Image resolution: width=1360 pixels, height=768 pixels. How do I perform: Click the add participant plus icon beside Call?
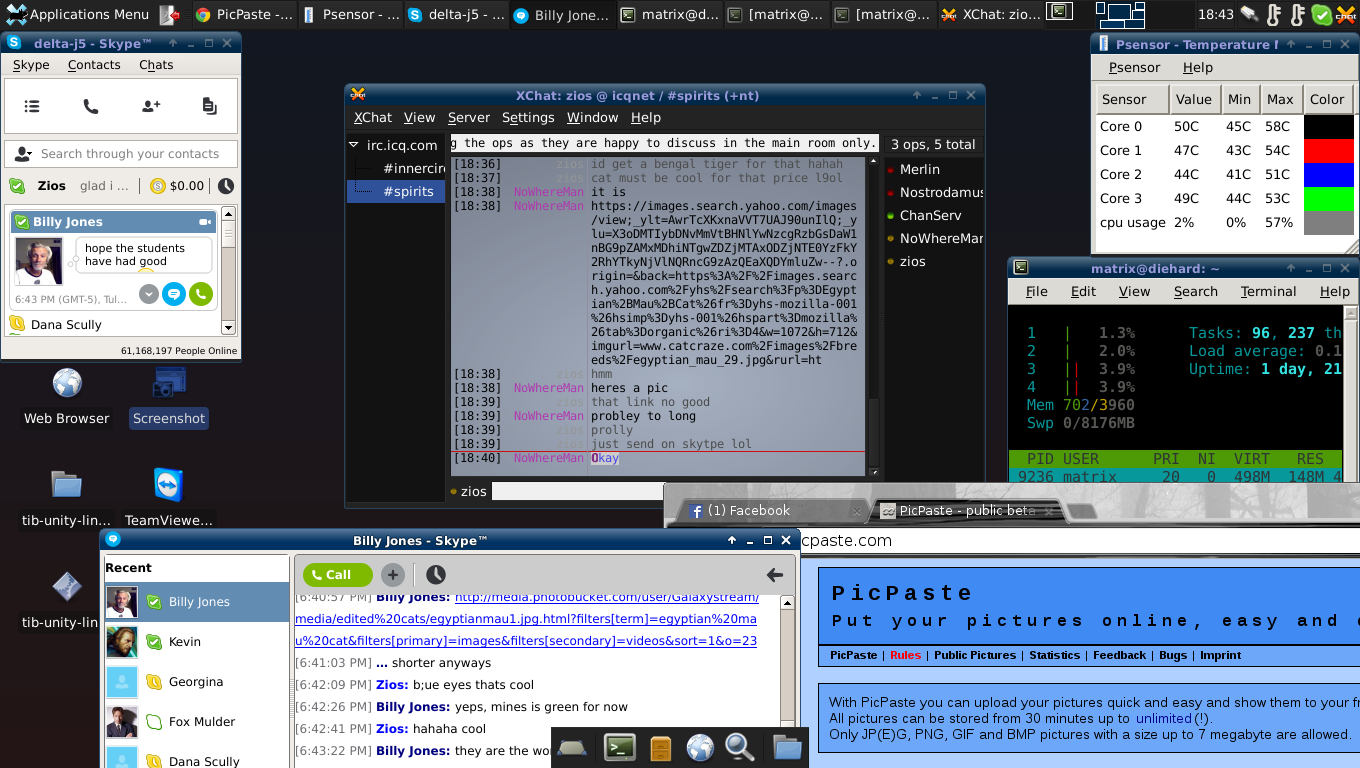point(392,575)
